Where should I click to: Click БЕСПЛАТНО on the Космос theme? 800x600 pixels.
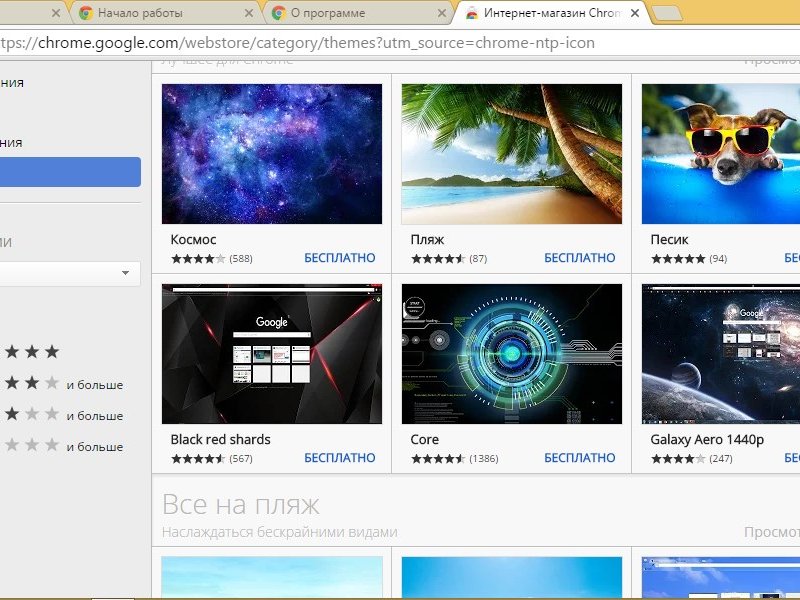(340, 258)
